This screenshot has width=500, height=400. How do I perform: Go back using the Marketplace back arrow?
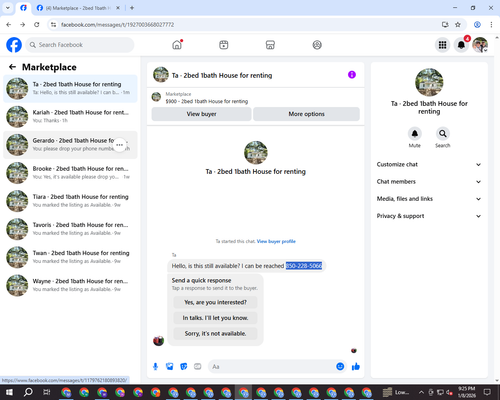click(x=12, y=67)
